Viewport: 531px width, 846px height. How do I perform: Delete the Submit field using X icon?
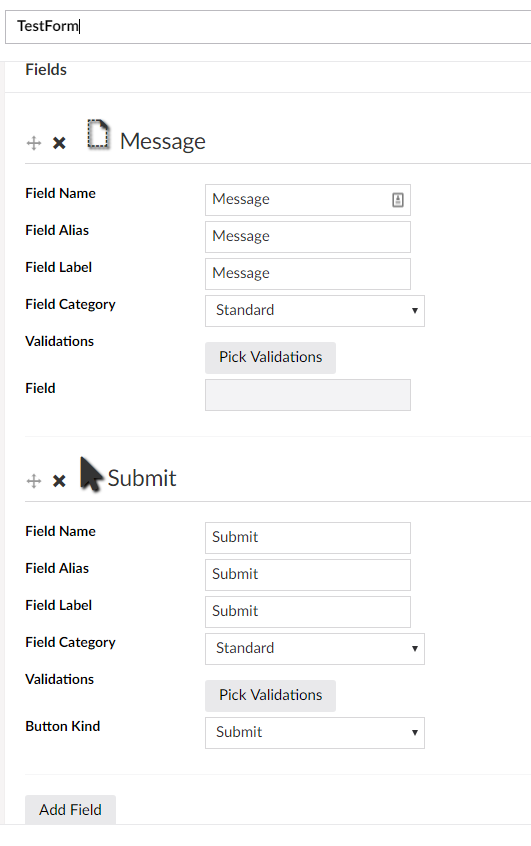click(59, 481)
